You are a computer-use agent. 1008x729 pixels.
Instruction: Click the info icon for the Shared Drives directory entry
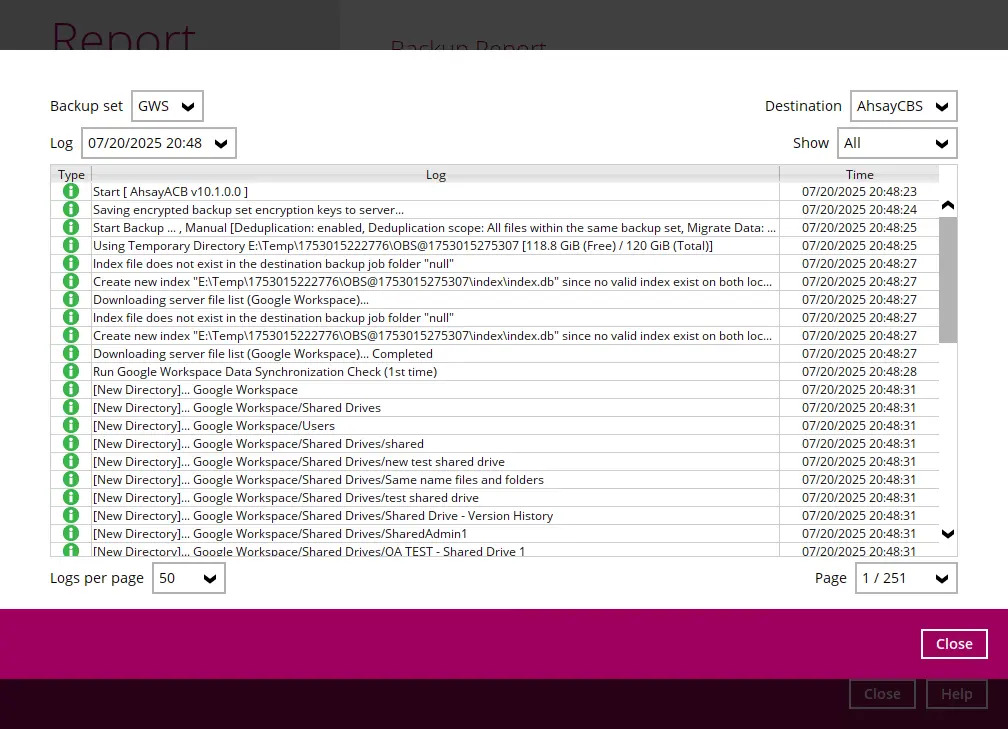click(70, 407)
